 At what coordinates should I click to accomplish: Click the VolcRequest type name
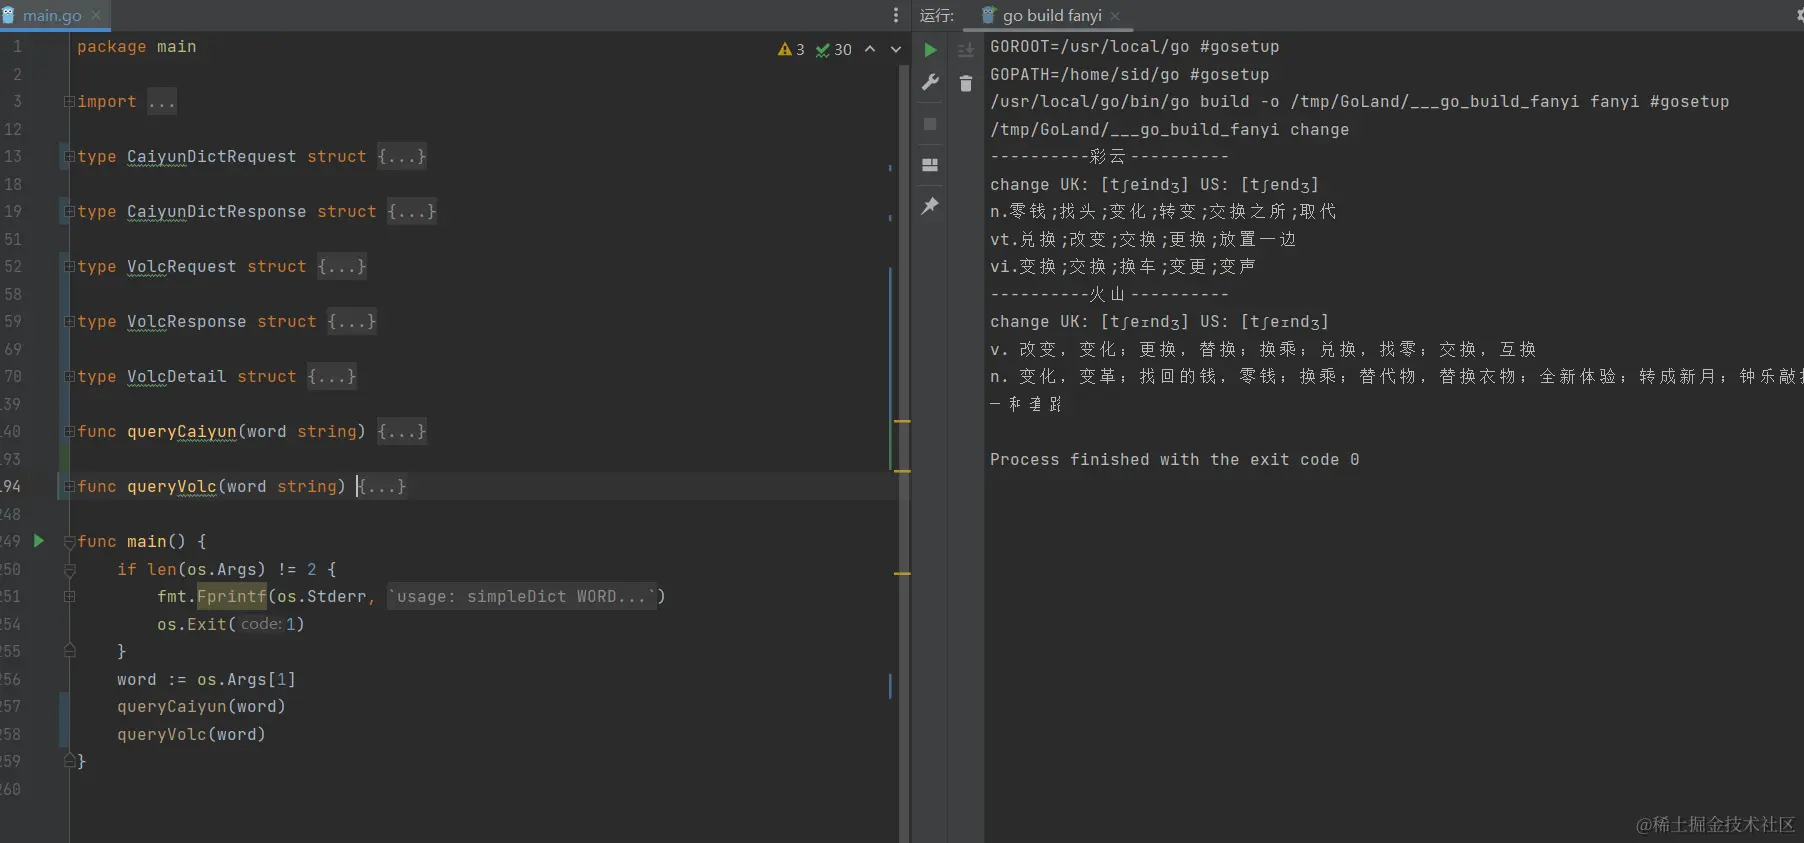click(x=181, y=267)
